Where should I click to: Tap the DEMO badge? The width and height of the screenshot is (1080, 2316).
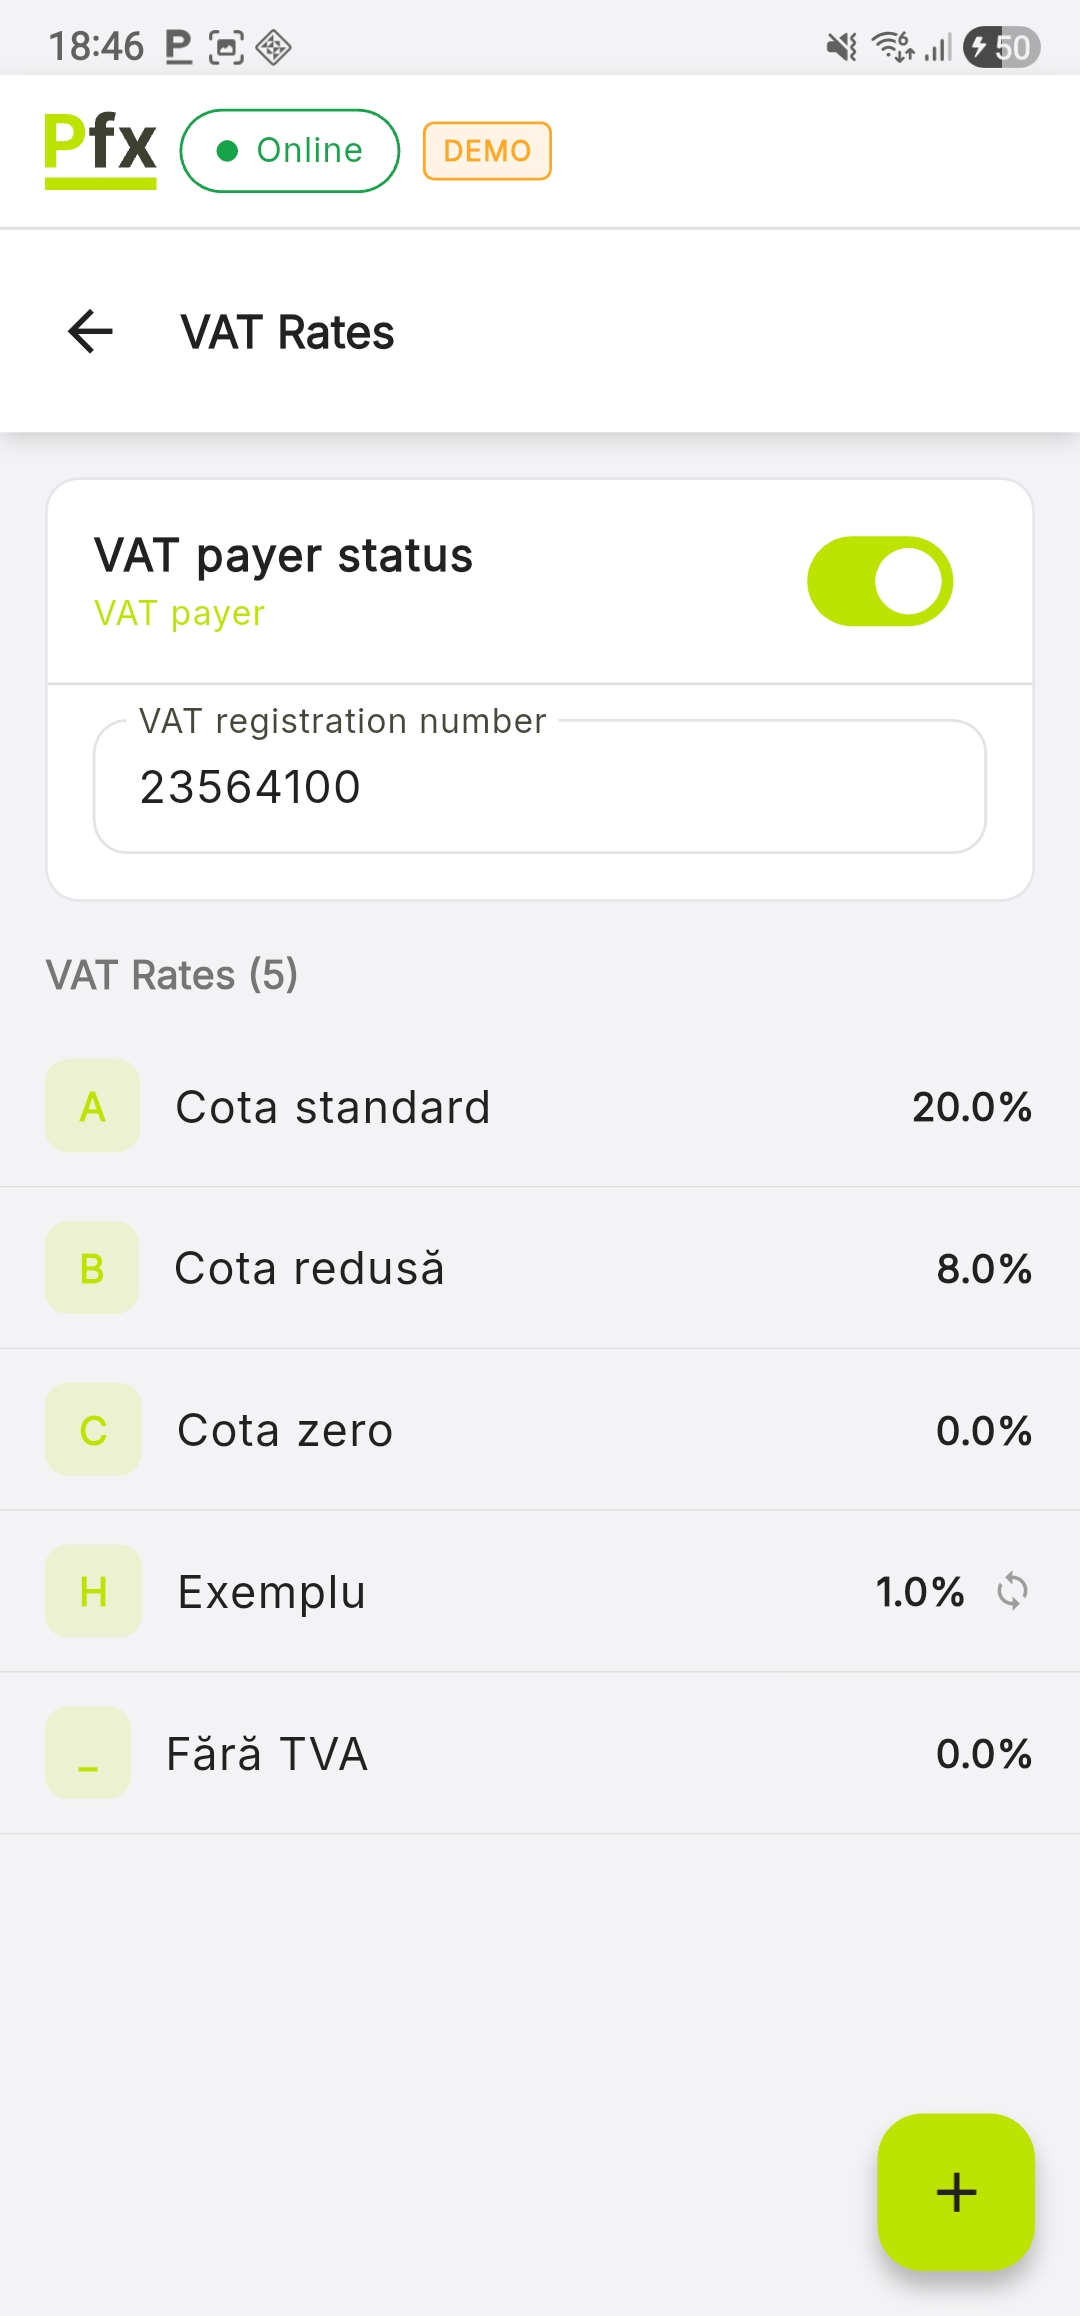tap(487, 151)
